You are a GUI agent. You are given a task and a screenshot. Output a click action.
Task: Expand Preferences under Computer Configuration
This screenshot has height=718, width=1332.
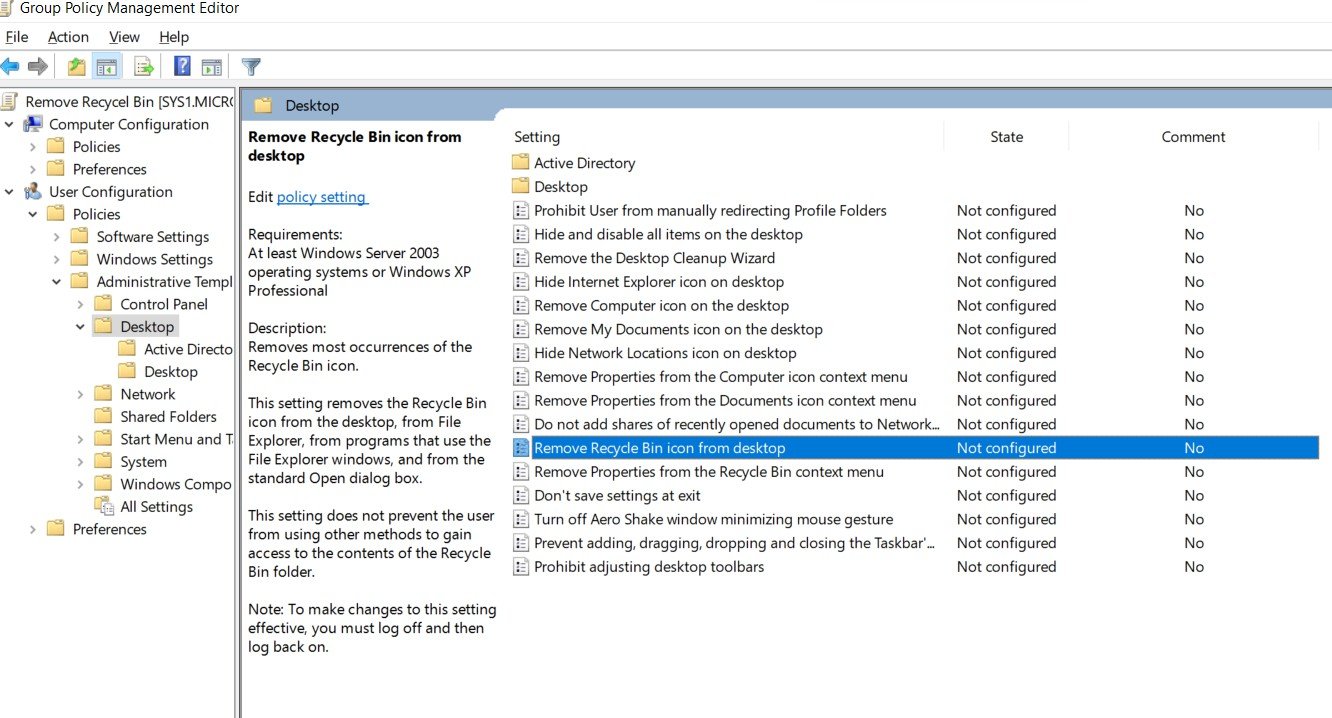click(33, 169)
